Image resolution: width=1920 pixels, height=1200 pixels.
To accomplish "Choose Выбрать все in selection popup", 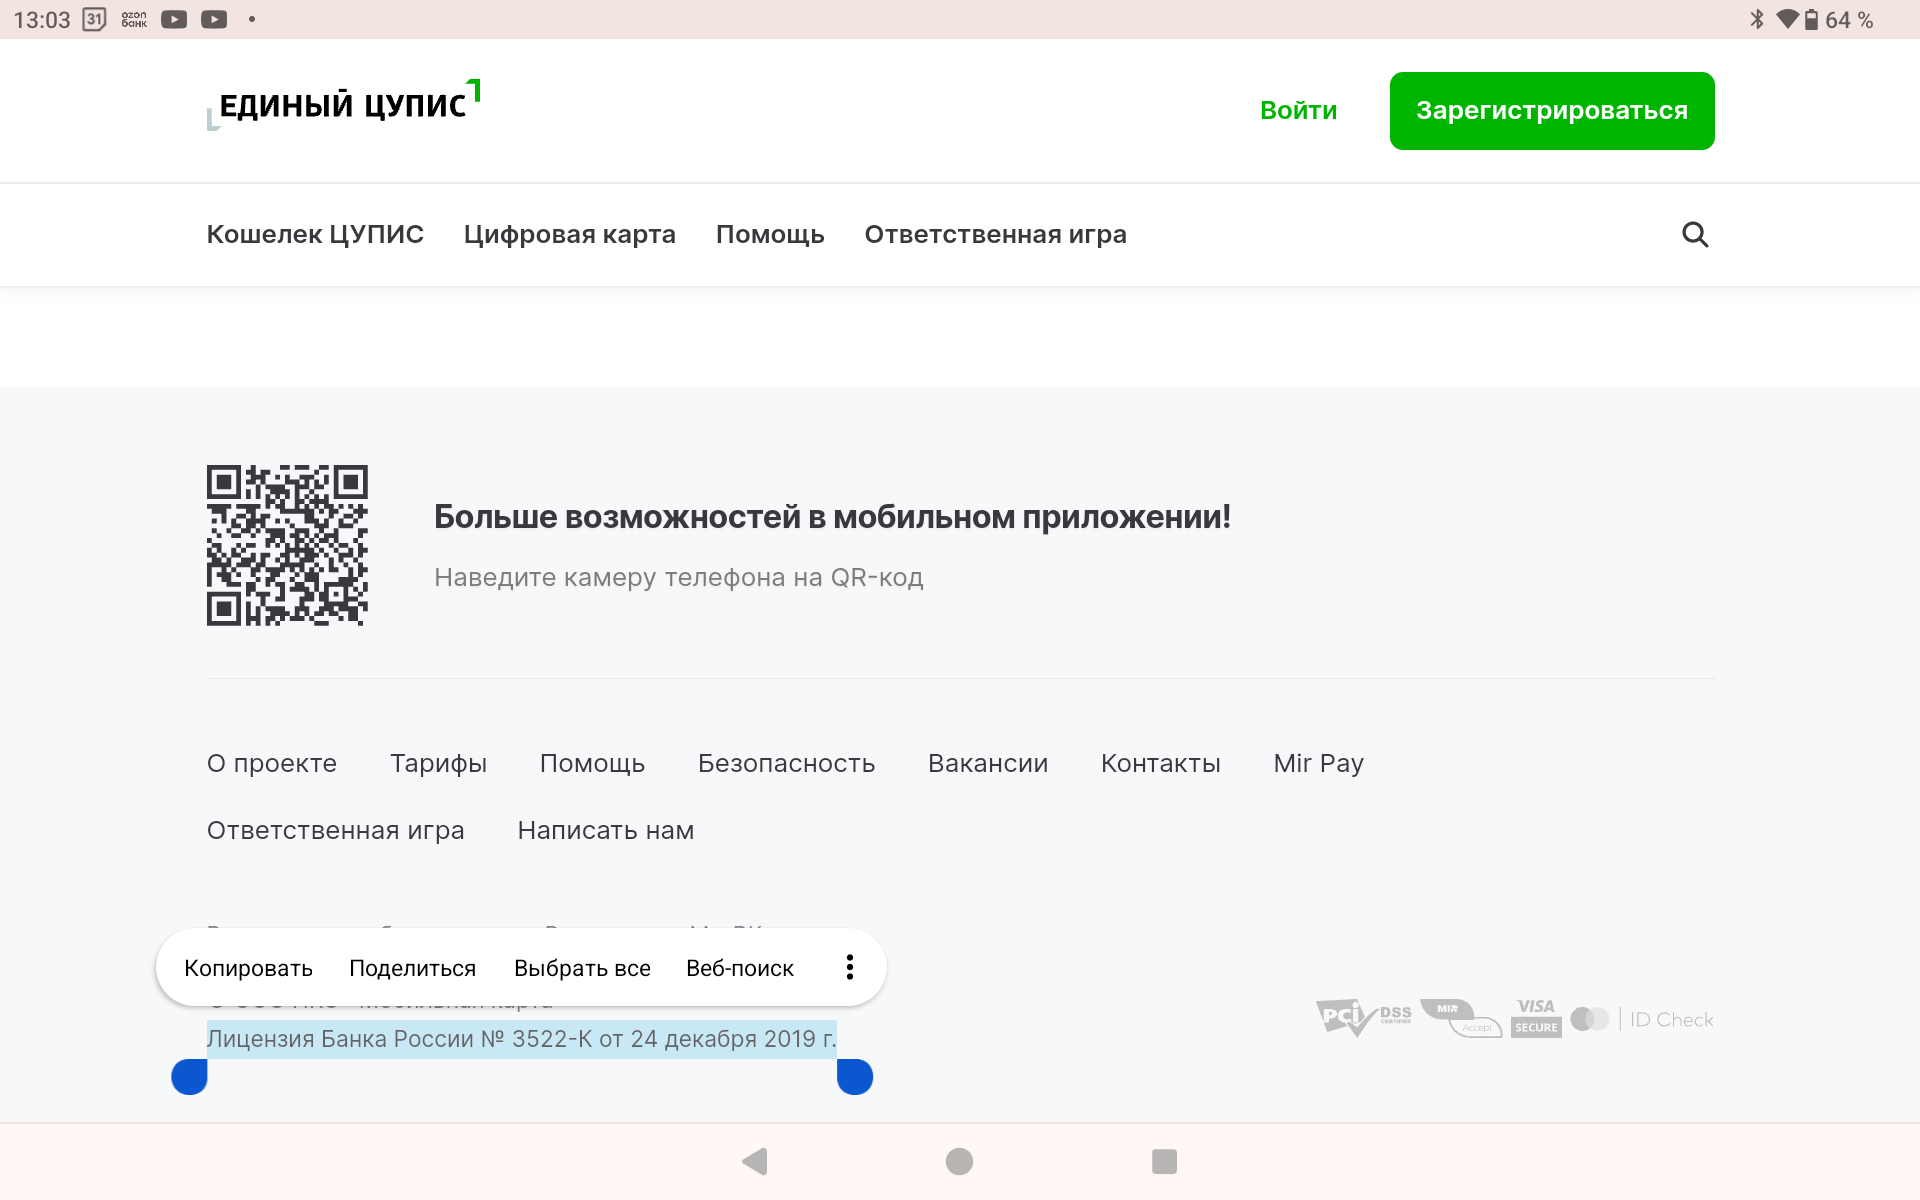I will point(582,968).
